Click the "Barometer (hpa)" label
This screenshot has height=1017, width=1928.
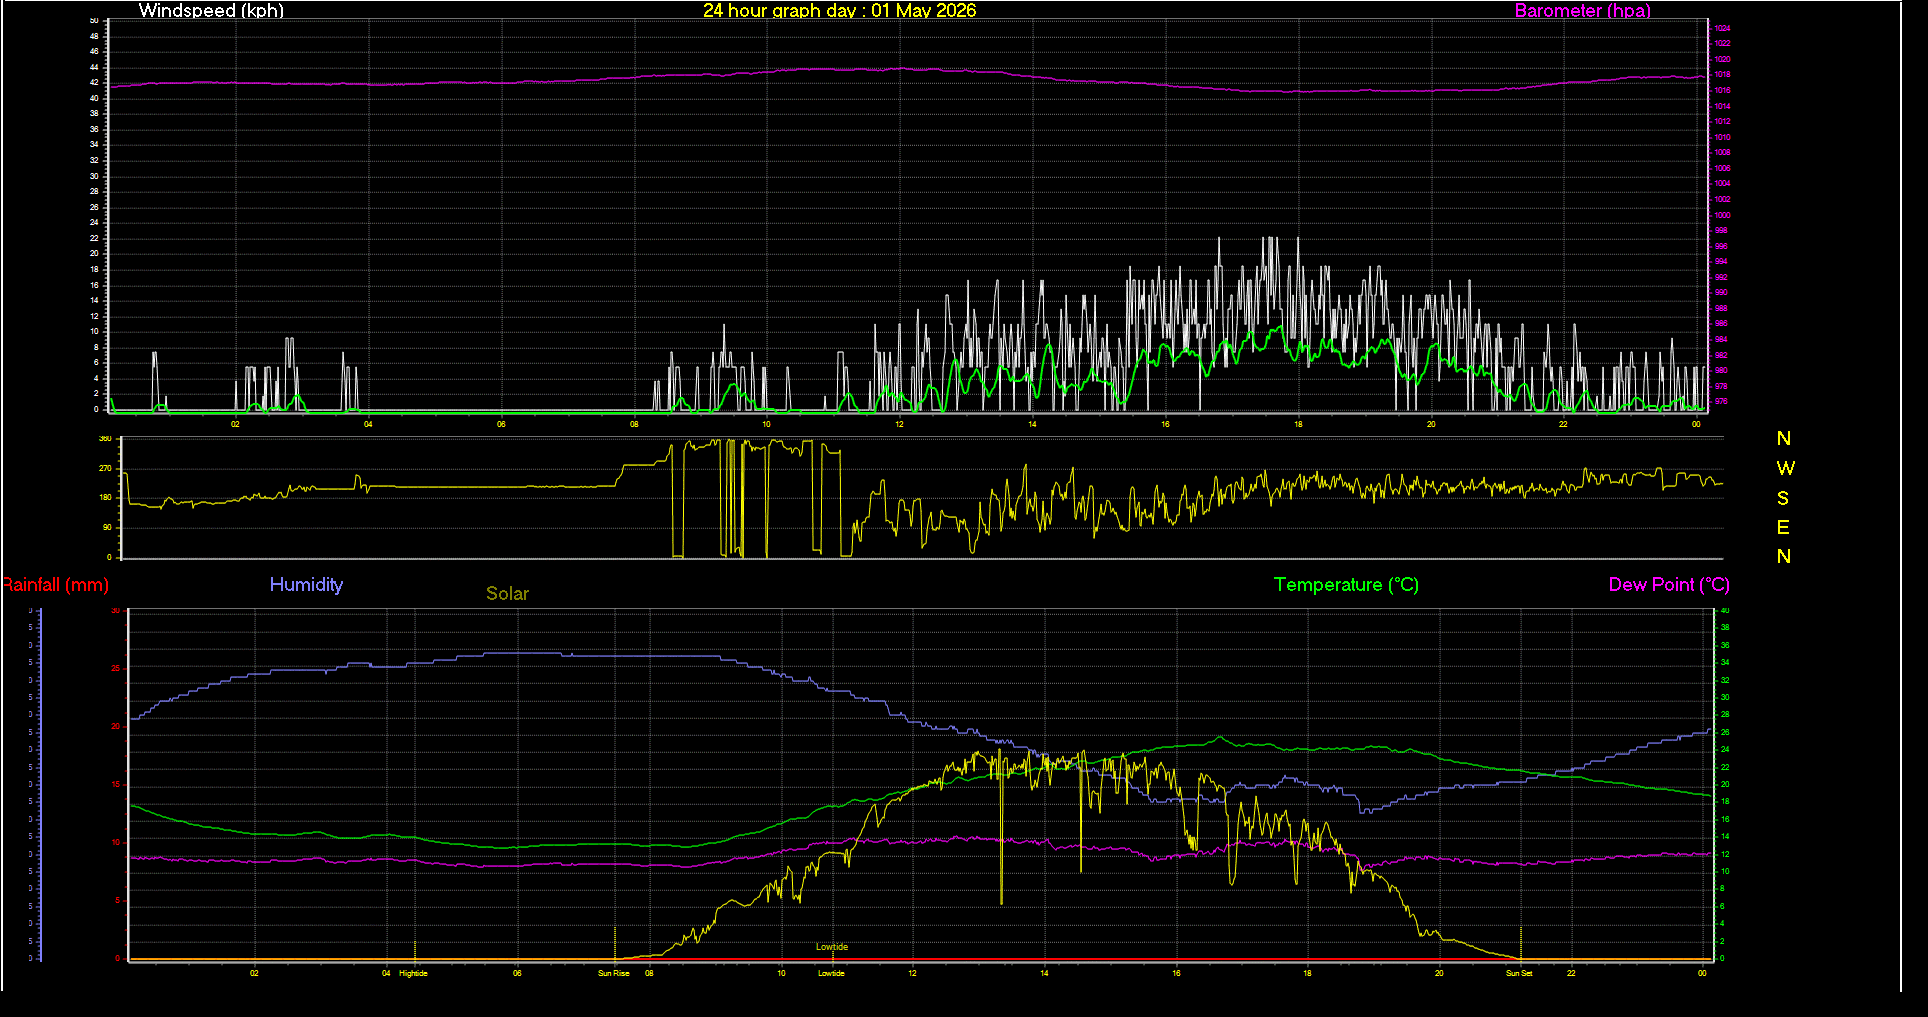(x=1582, y=11)
